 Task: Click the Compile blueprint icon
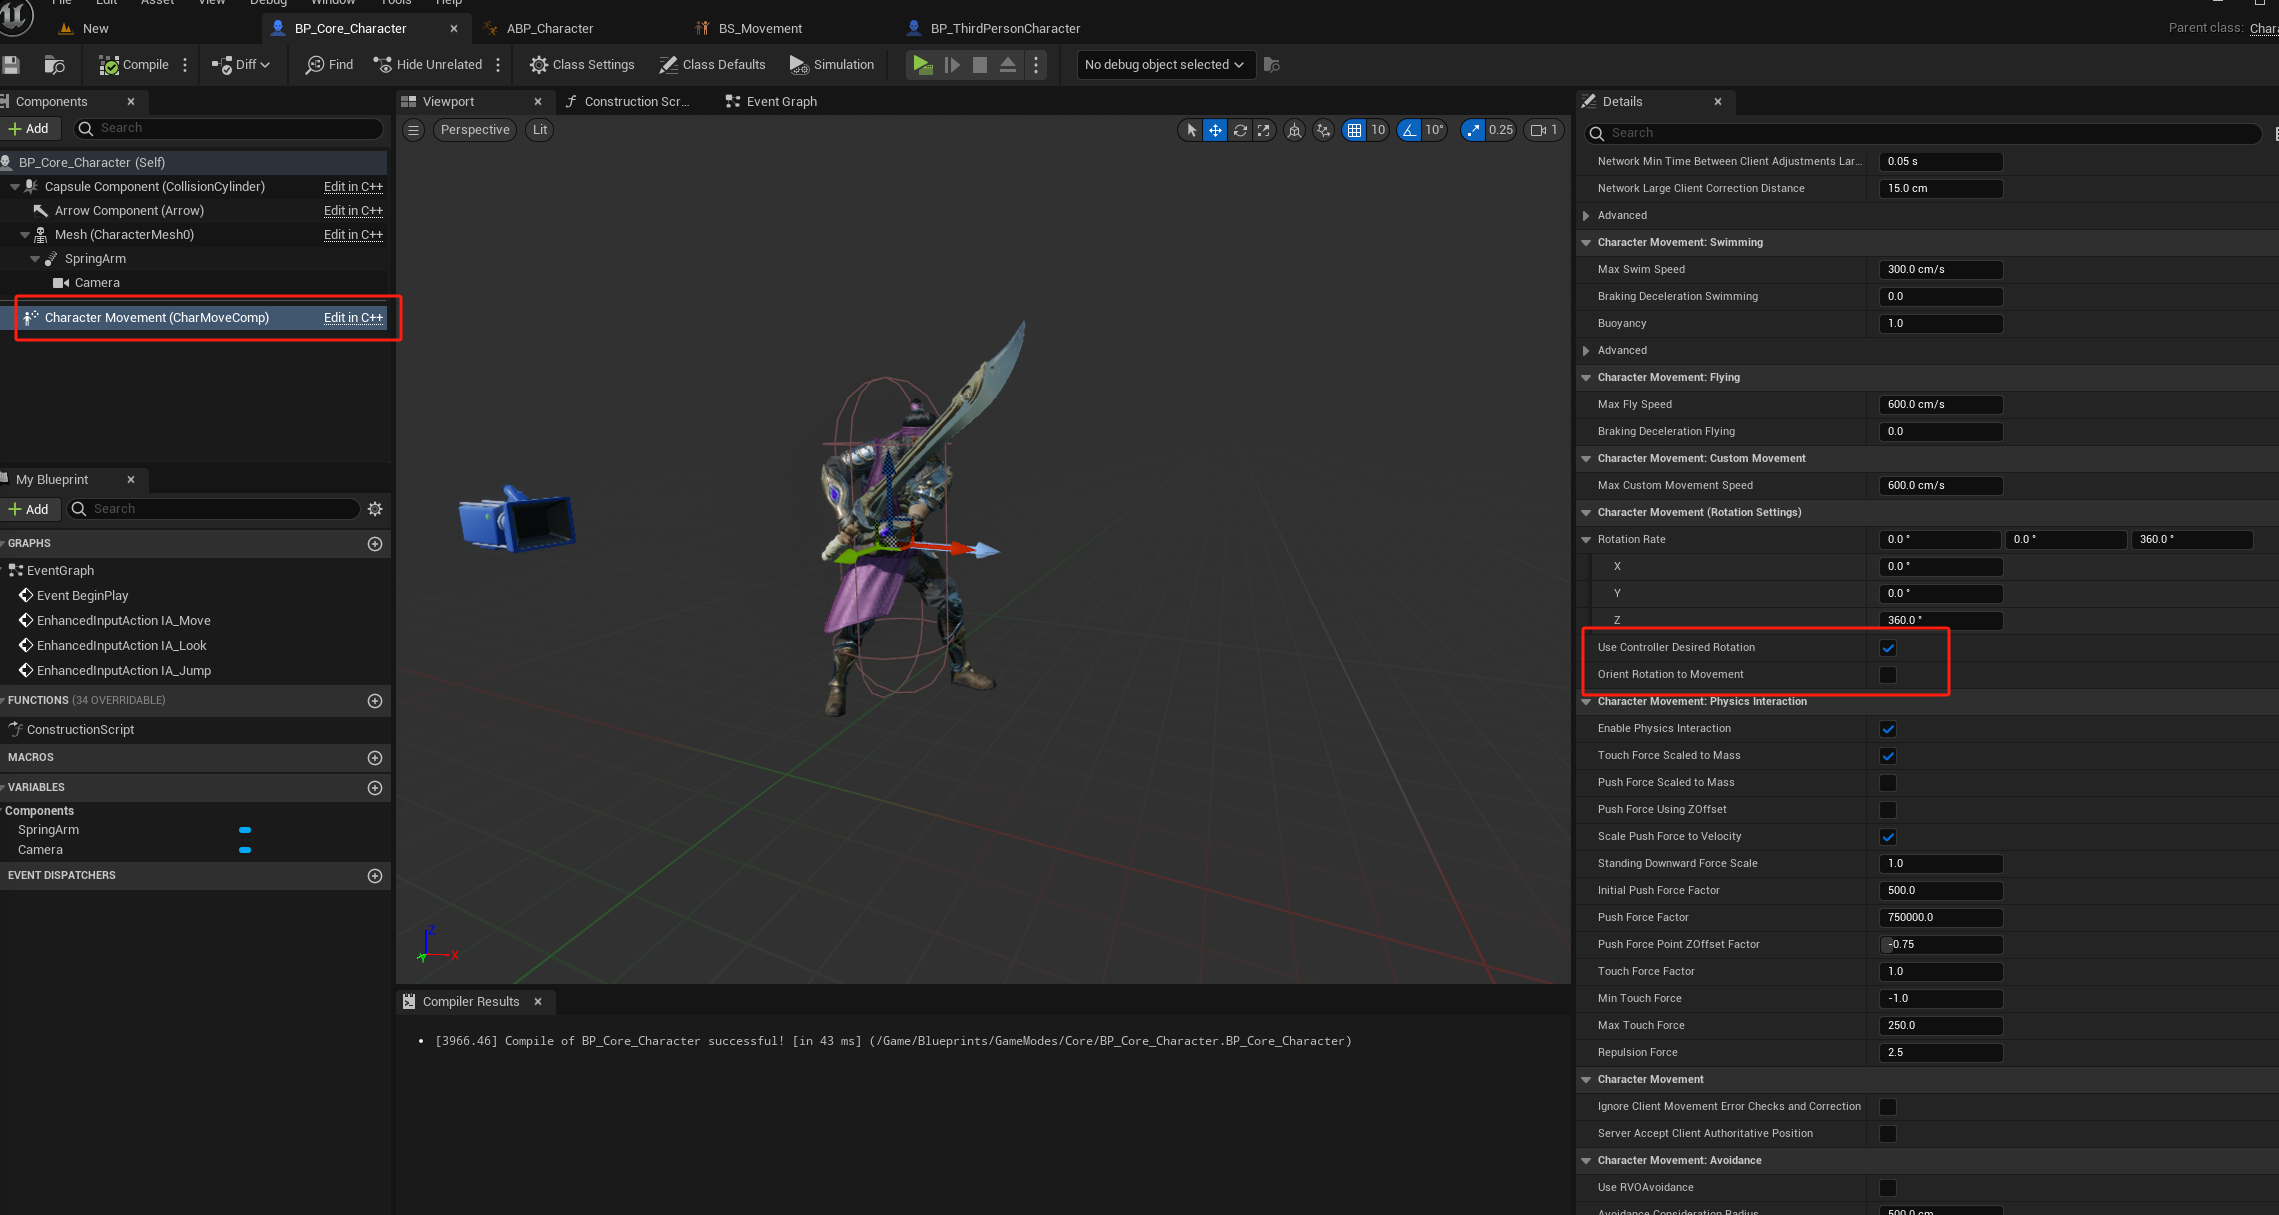(110, 65)
